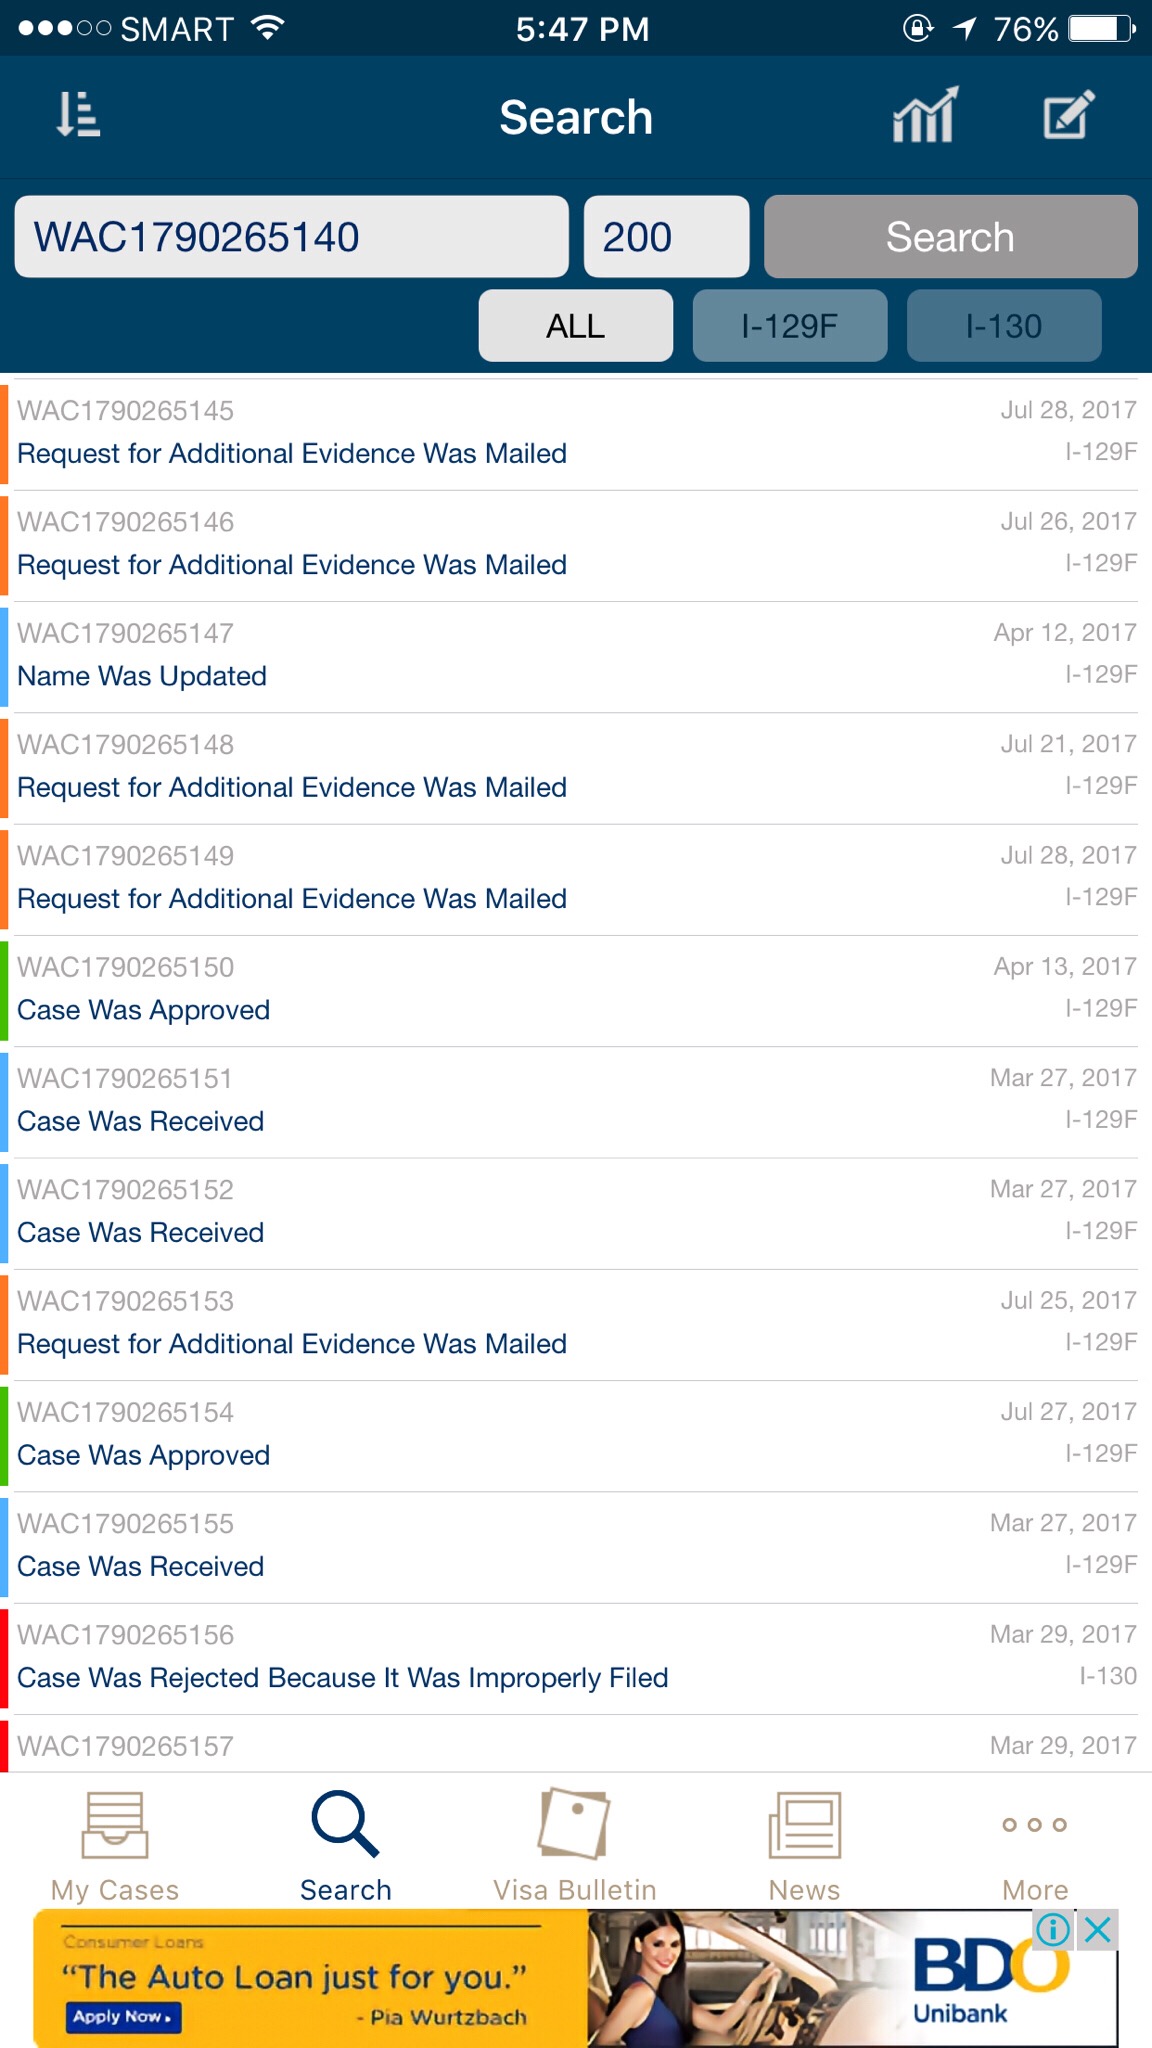This screenshot has height=2048, width=1152.
Task: Open the statistics chart icon
Action: click(x=925, y=115)
